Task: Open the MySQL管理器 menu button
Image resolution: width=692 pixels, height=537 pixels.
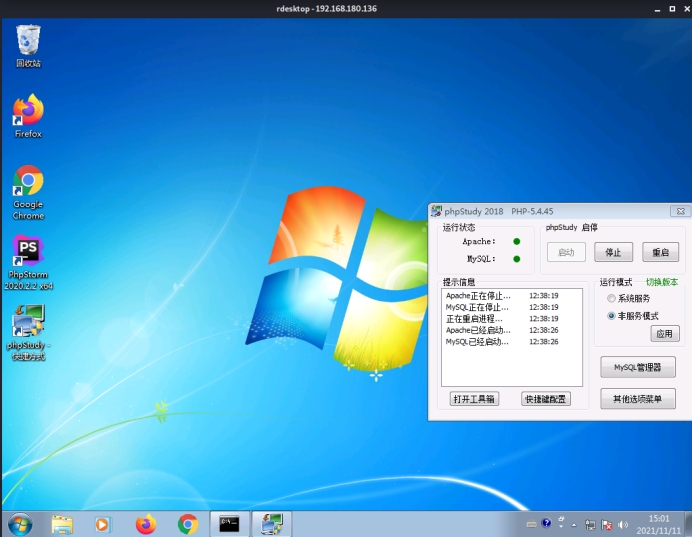Action: pyautogui.click(x=638, y=367)
